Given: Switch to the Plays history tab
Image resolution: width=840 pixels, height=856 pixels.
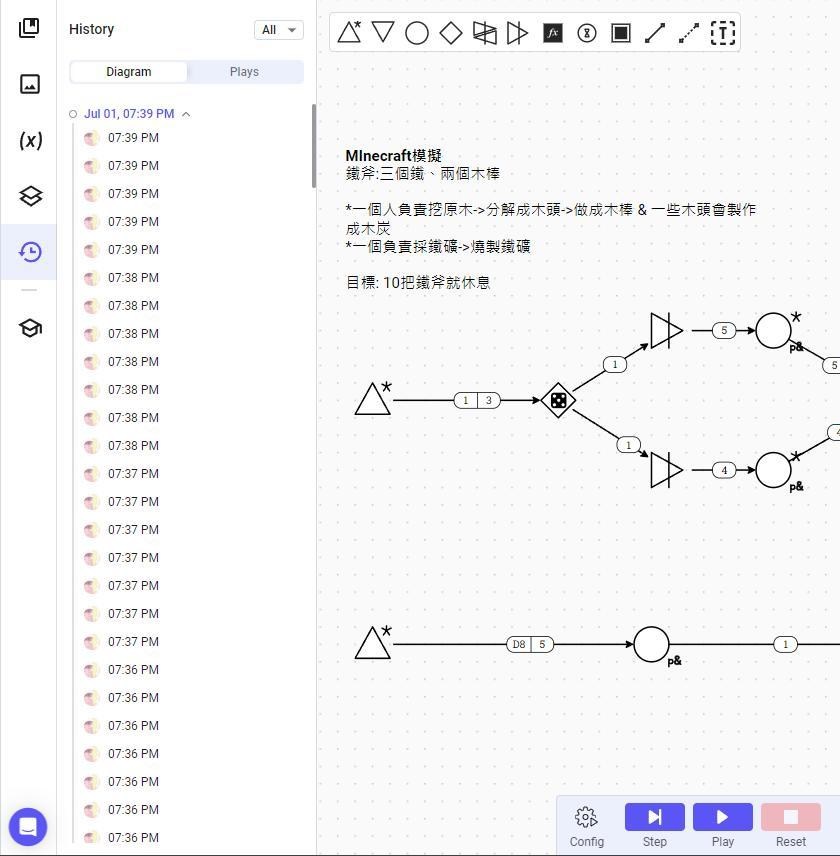Looking at the screenshot, I should pyautogui.click(x=244, y=72).
